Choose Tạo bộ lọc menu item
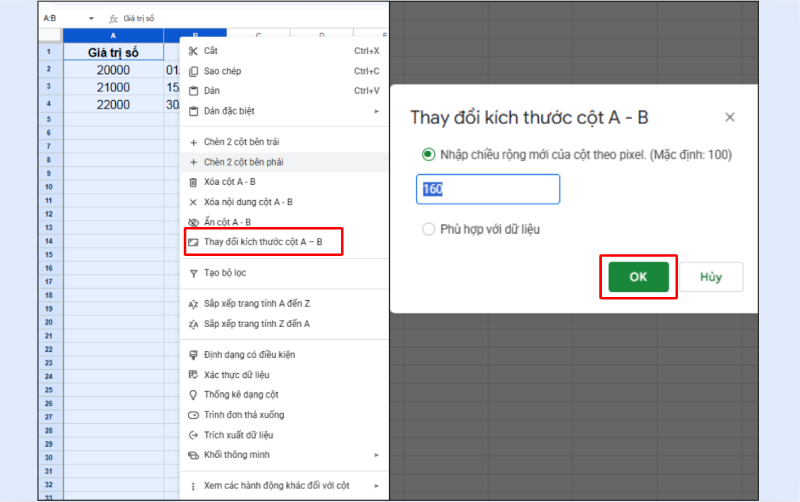 tap(284, 273)
